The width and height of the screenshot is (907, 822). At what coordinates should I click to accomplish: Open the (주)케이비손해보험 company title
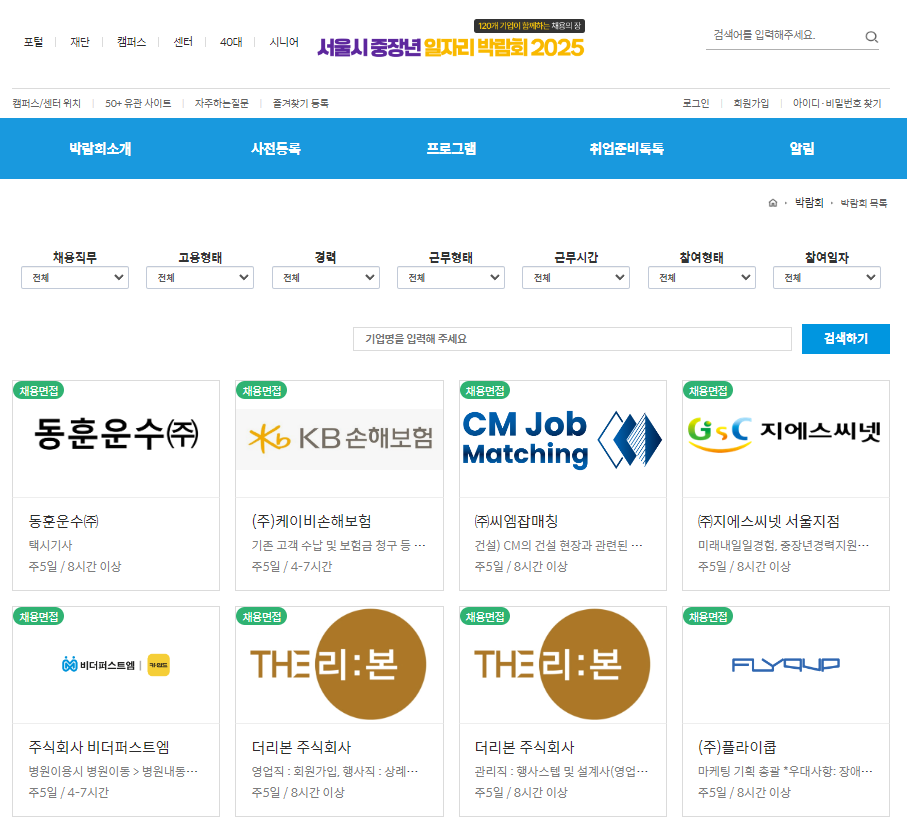click(311, 521)
